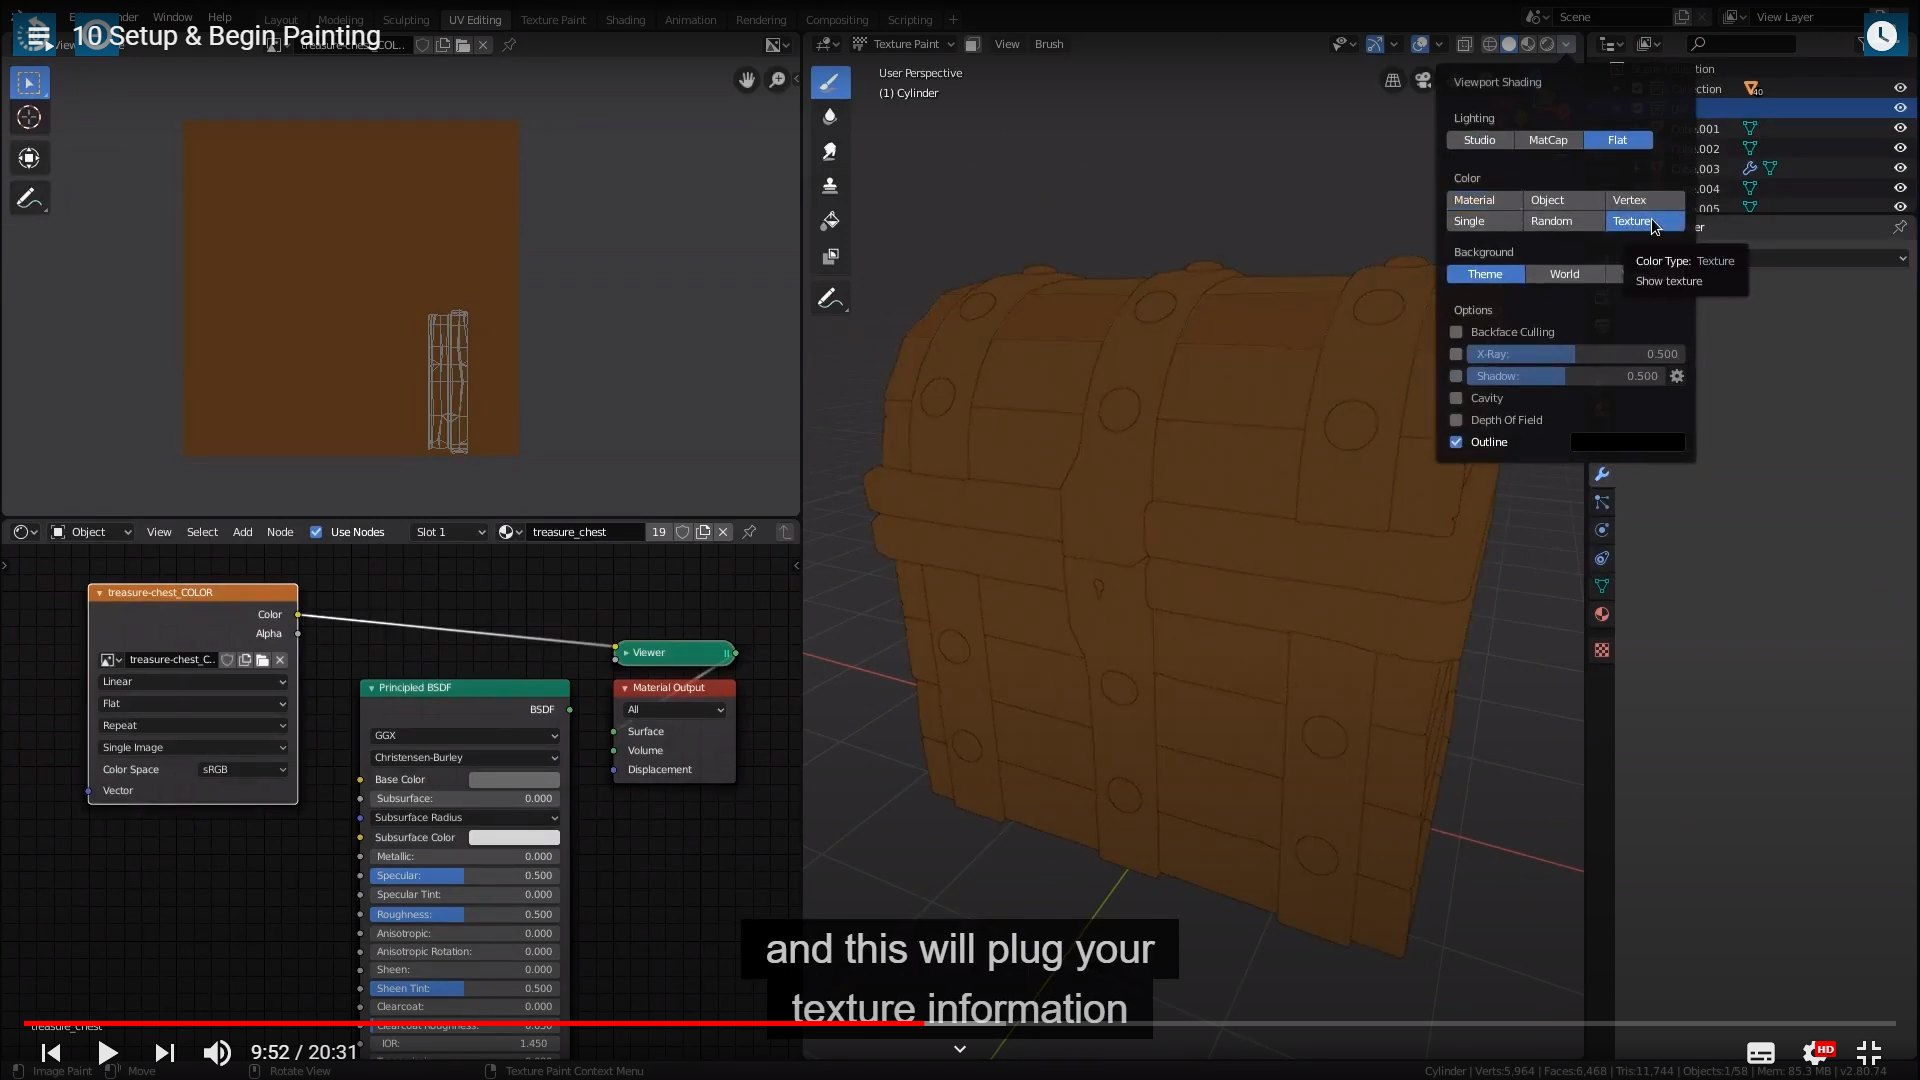1920x1080 pixels.
Task: Expand the sRGB Color Space dropdown
Action: [244, 770]
